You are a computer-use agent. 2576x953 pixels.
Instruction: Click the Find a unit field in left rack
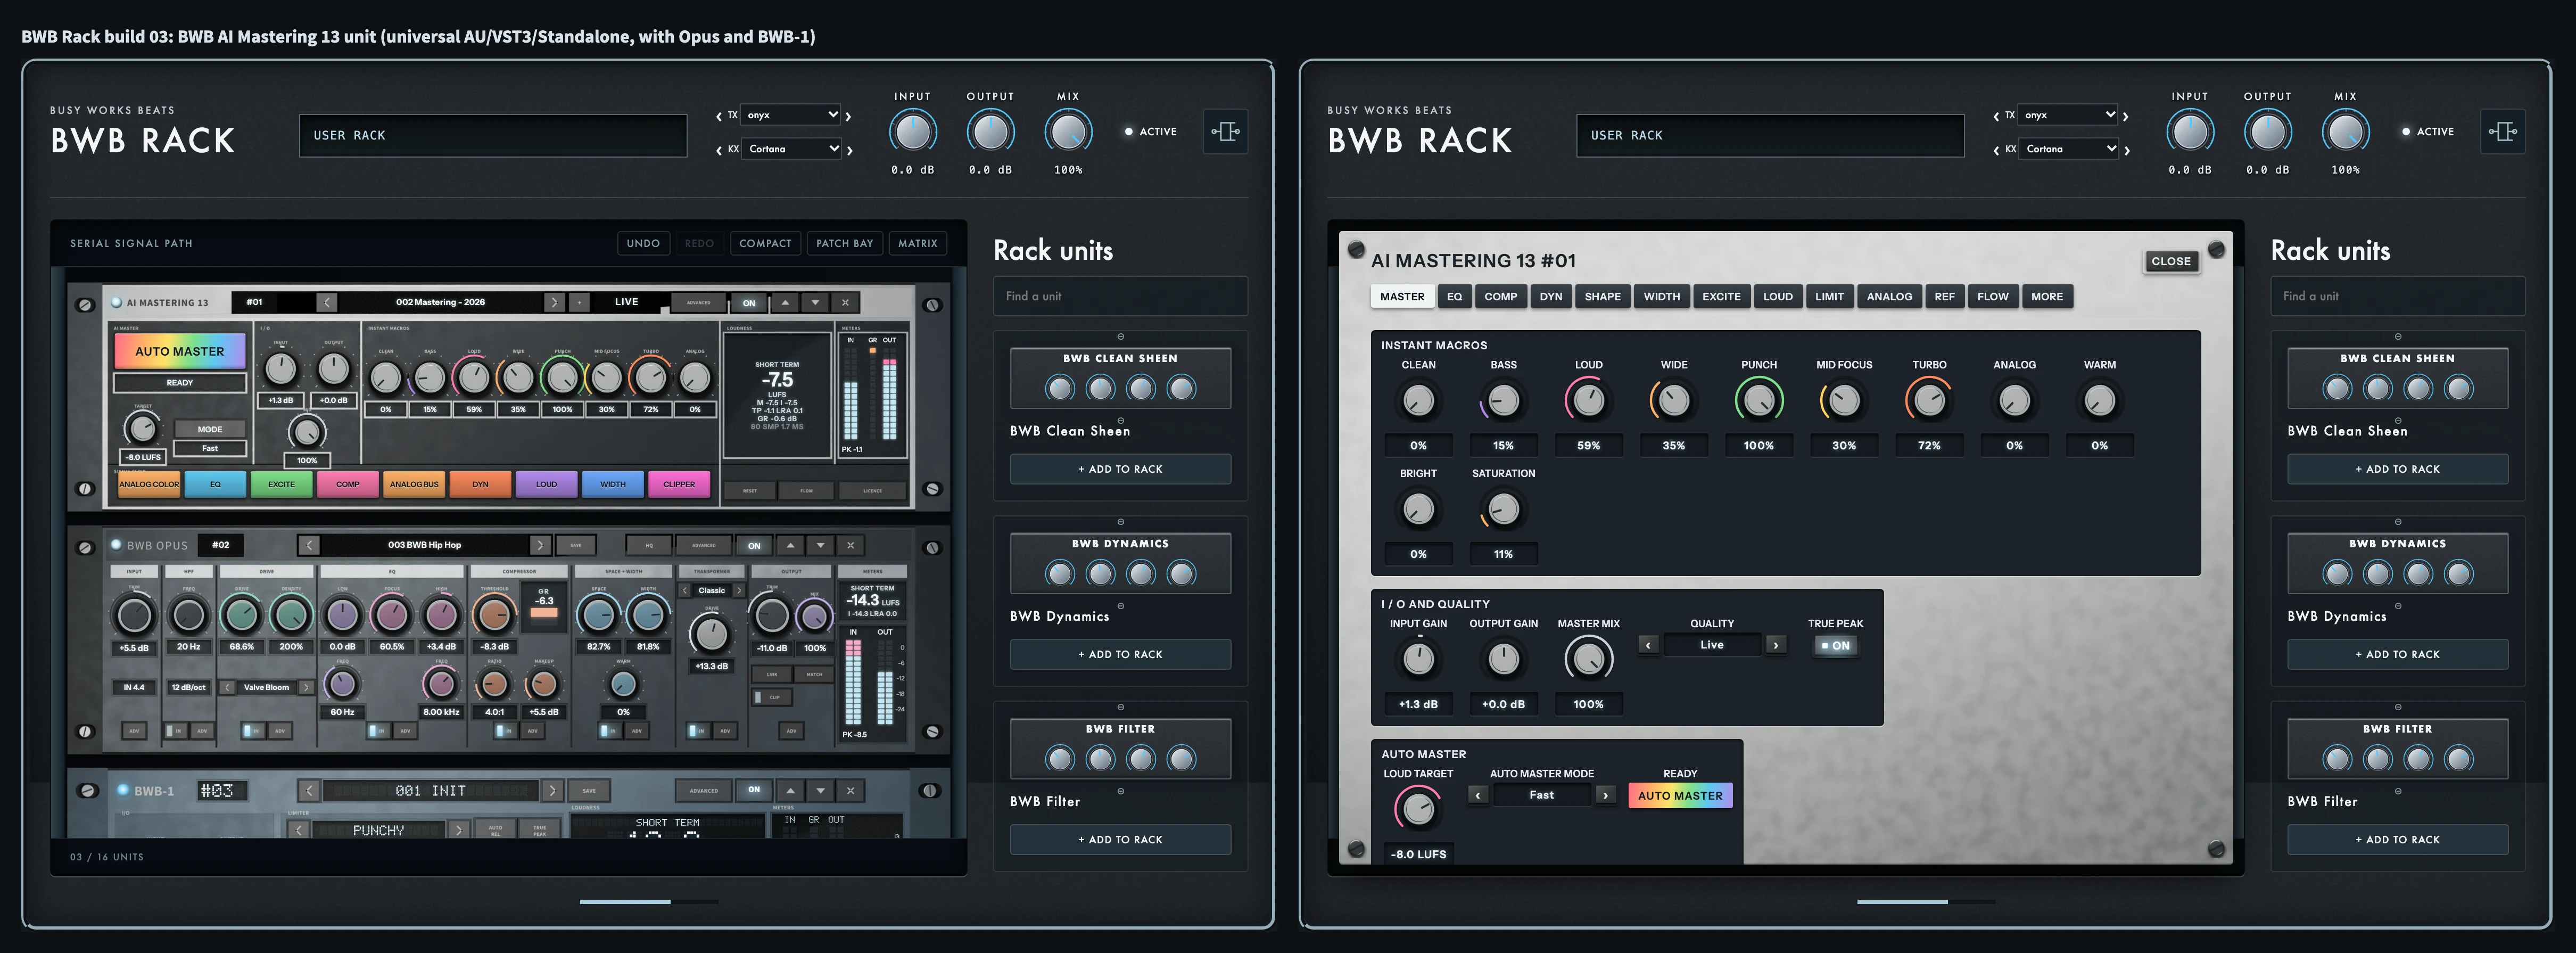click(x=1120, y=296)
